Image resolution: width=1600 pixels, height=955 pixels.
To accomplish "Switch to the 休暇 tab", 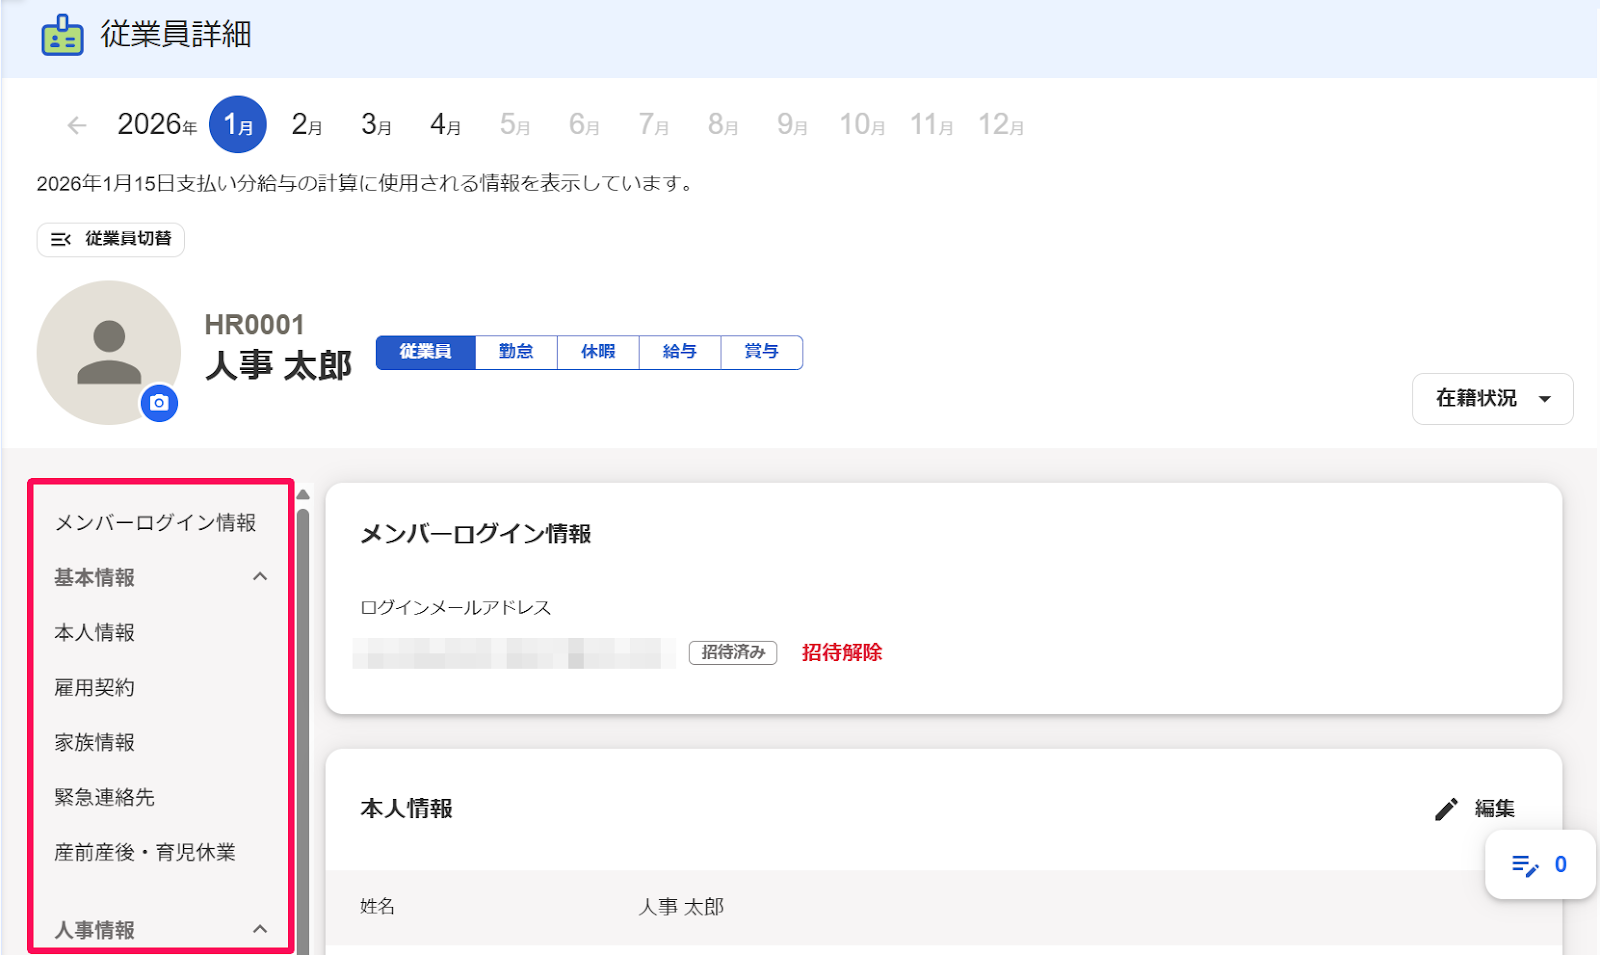I will (x=598, y=352).
